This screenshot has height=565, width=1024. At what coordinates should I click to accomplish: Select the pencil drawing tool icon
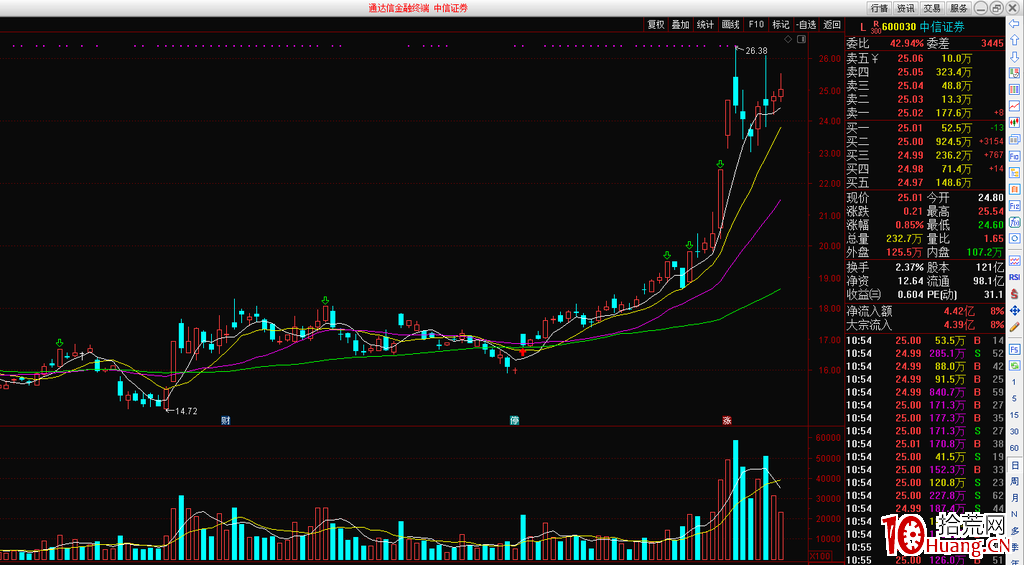coord(1014,326)
